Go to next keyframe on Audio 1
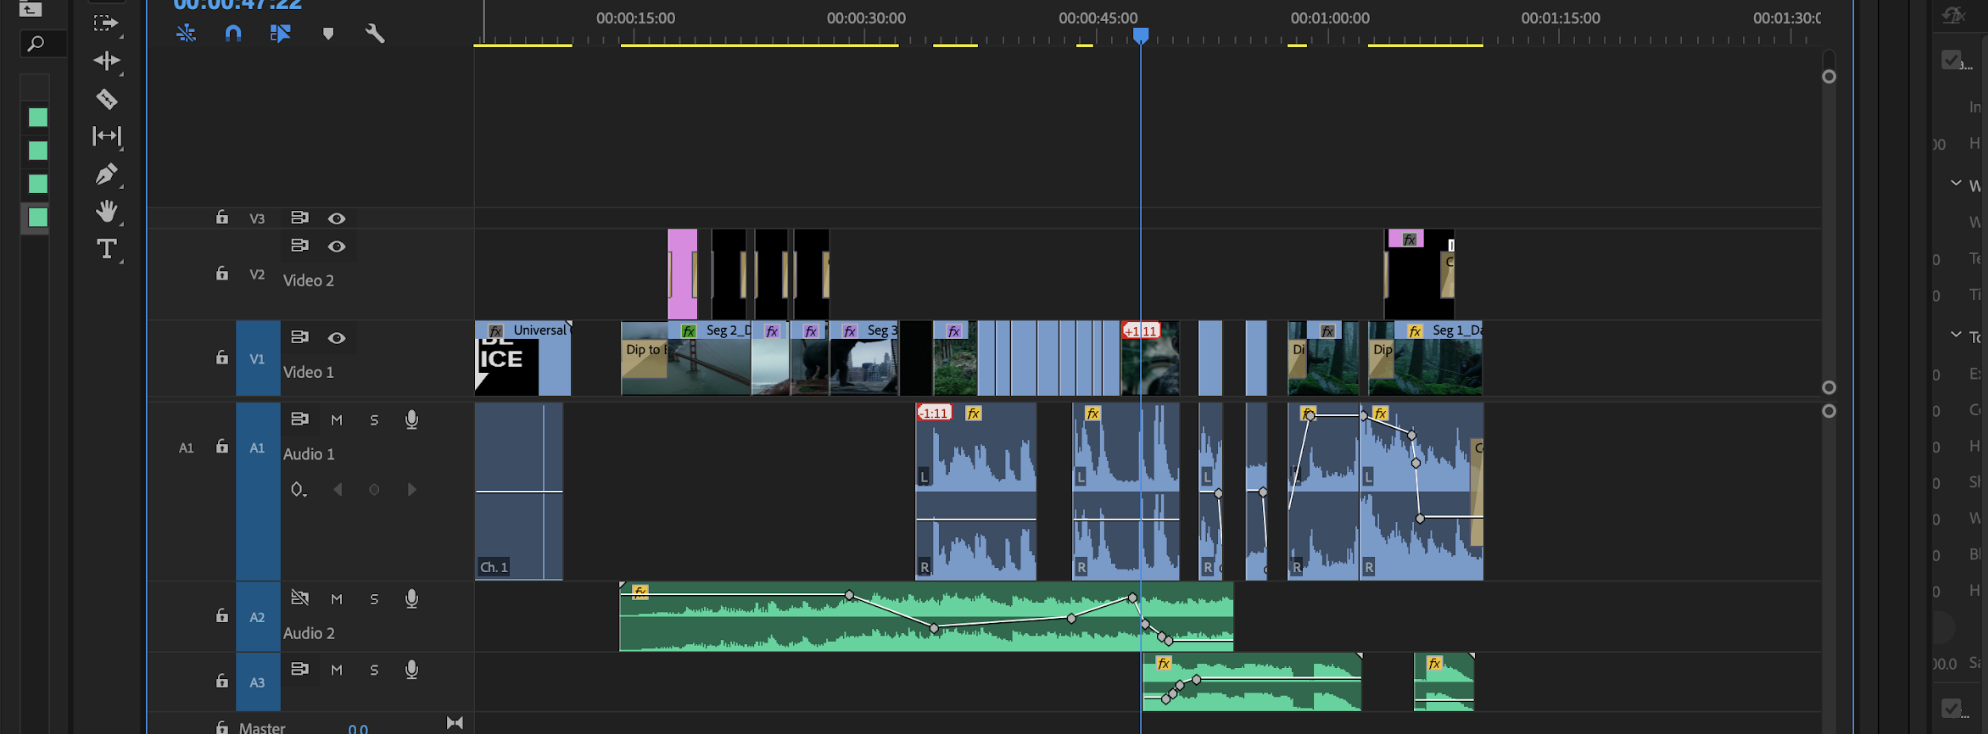Viewport: 1988px width, 734px height. point(411,489)
